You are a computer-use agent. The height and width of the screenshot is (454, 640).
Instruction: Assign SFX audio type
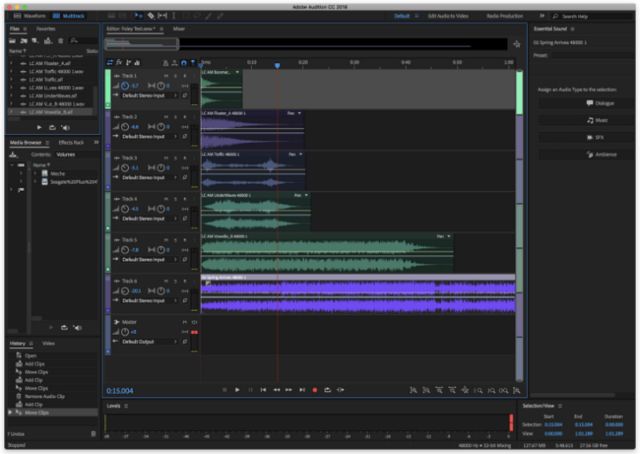(586, 138)
